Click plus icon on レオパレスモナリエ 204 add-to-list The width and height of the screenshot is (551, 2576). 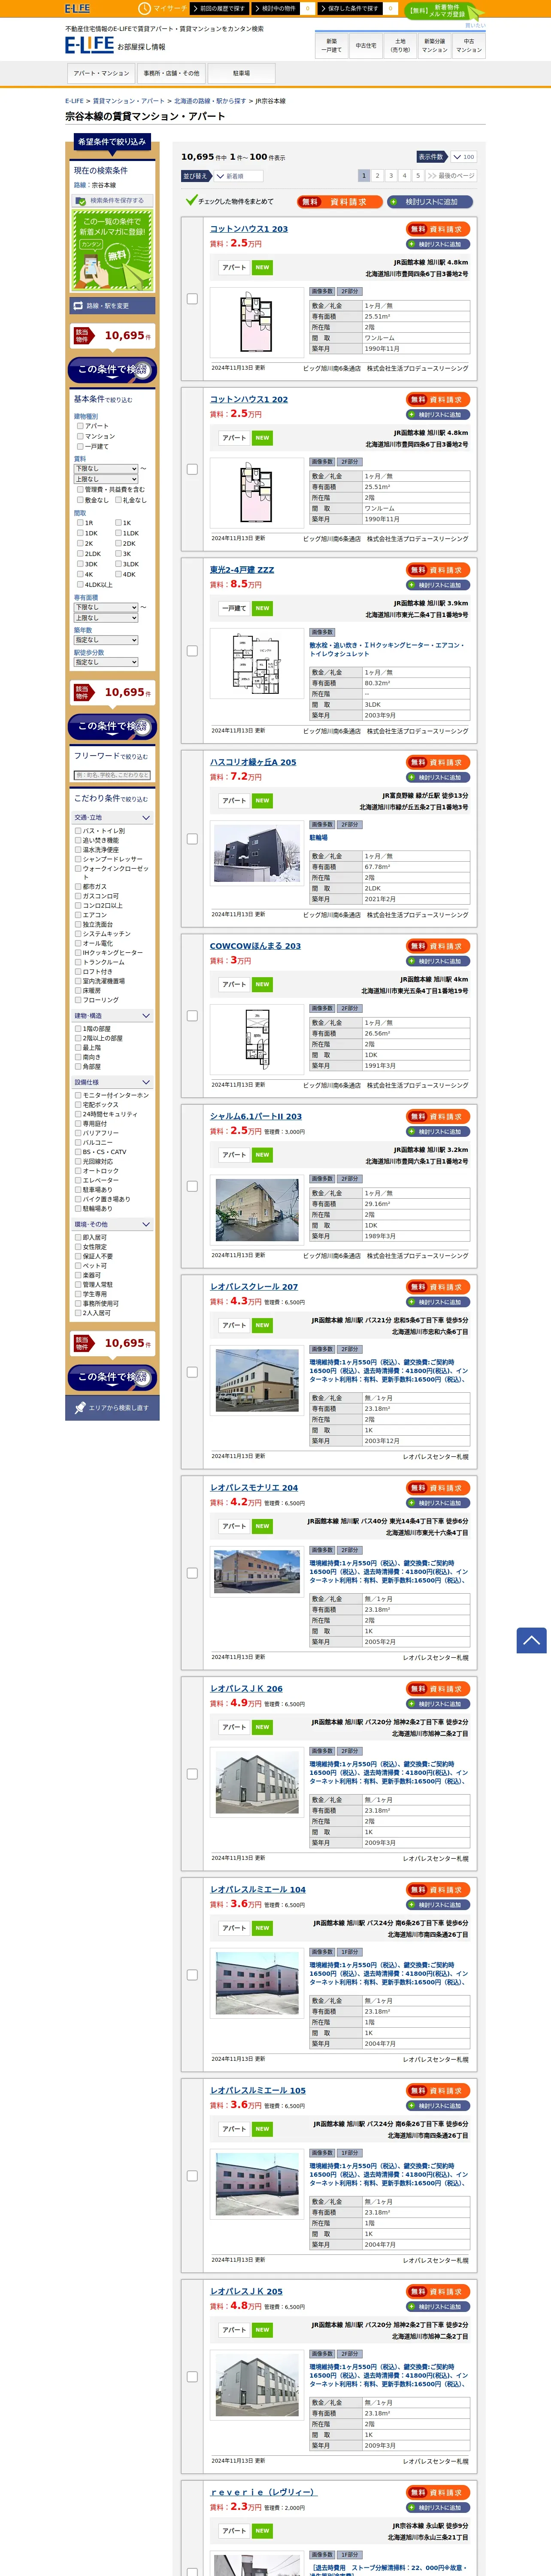411,1503
